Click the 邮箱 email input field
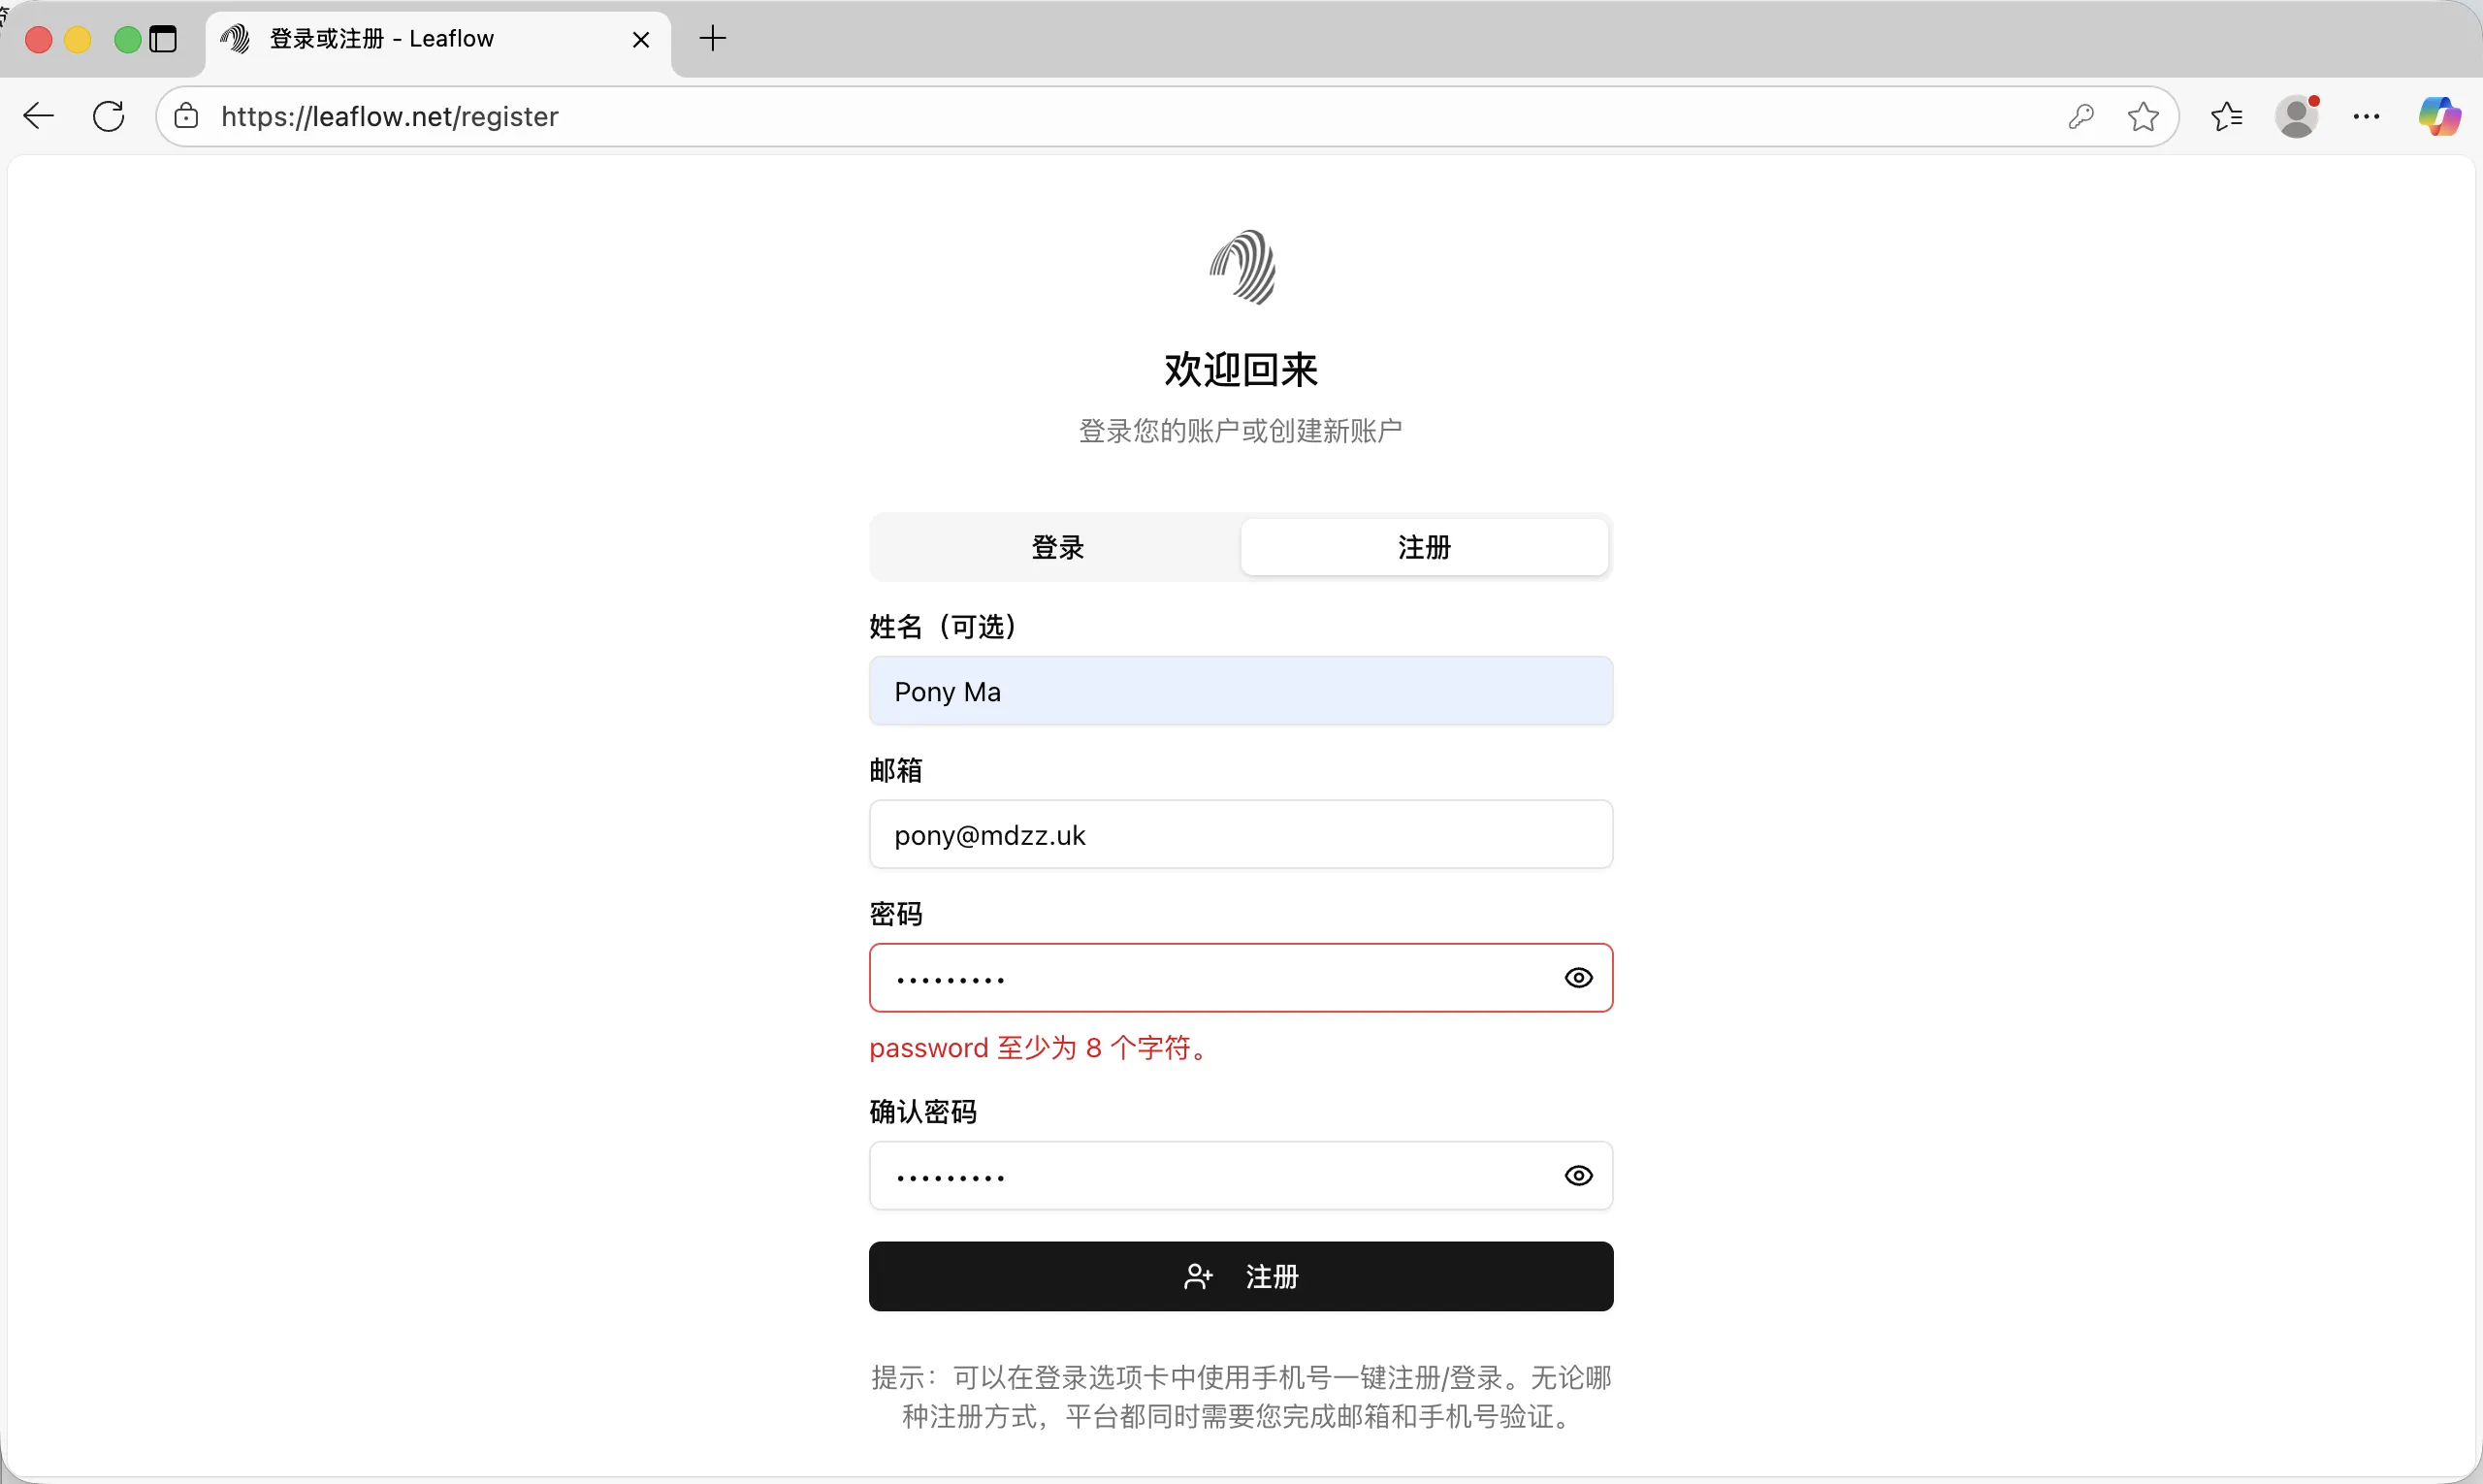The image size is (2483, 1484). [x=1240, y=835]
